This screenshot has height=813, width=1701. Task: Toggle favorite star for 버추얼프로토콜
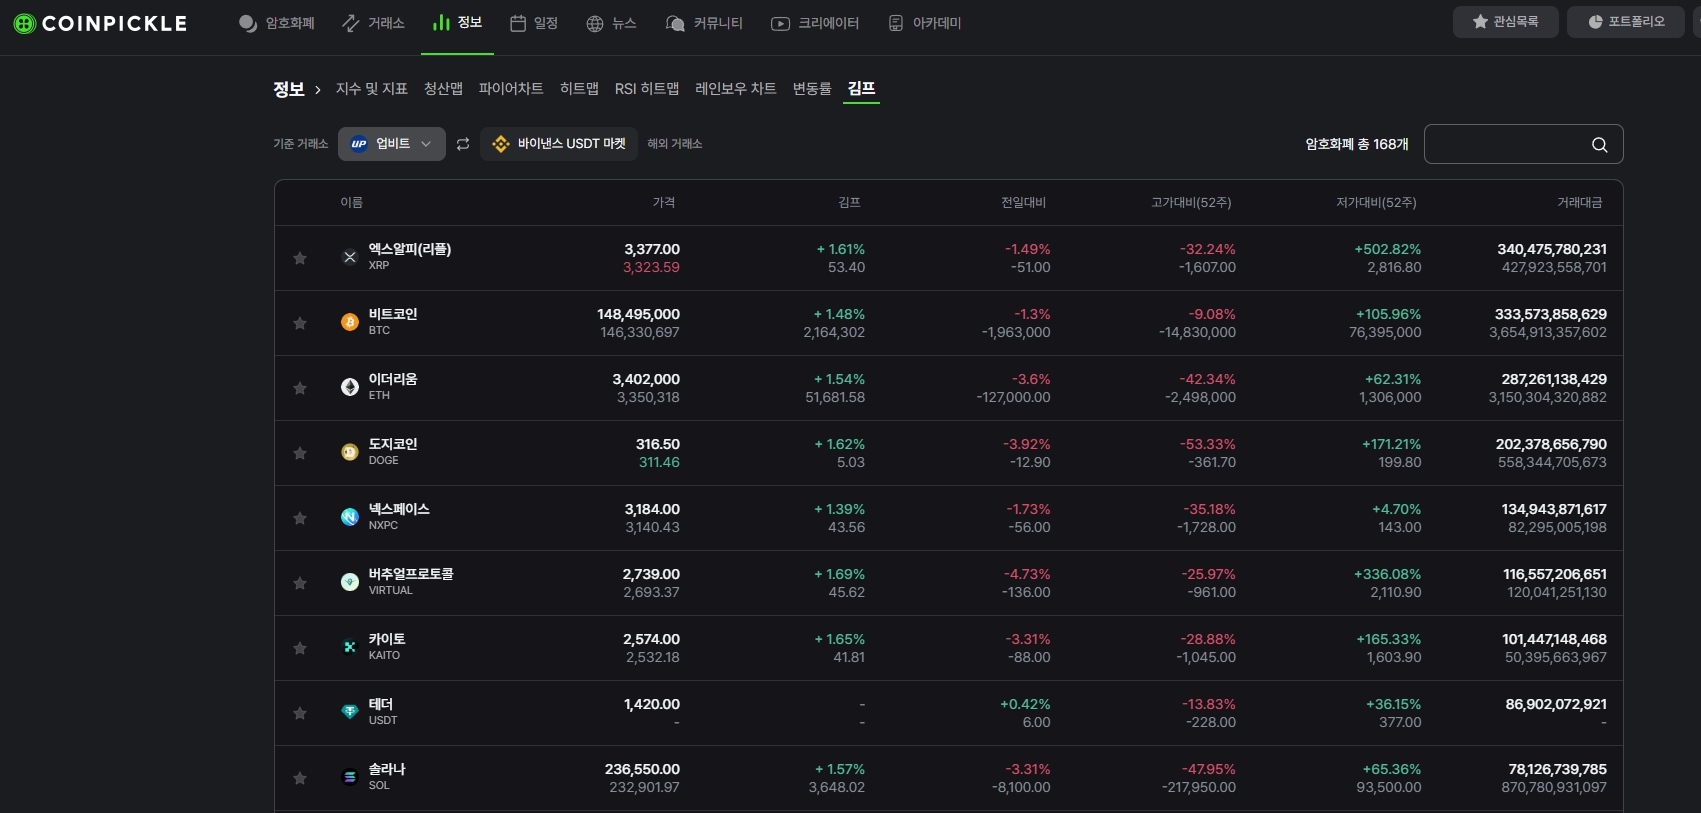click(x=300, y=583)
